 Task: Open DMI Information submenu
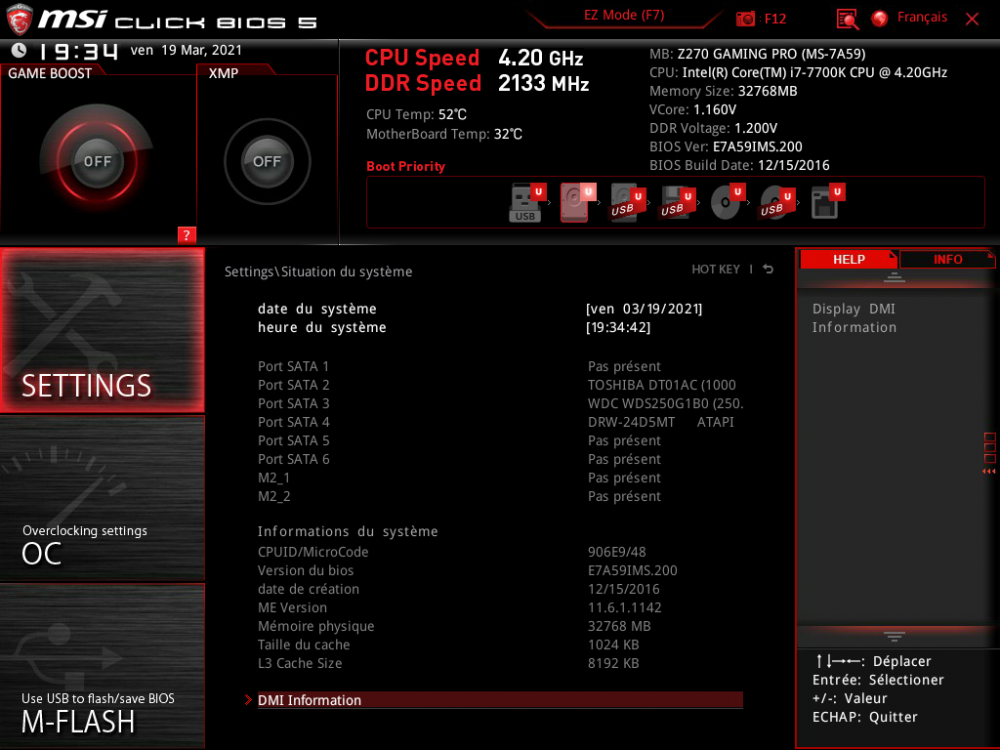(x=500, y=700)
